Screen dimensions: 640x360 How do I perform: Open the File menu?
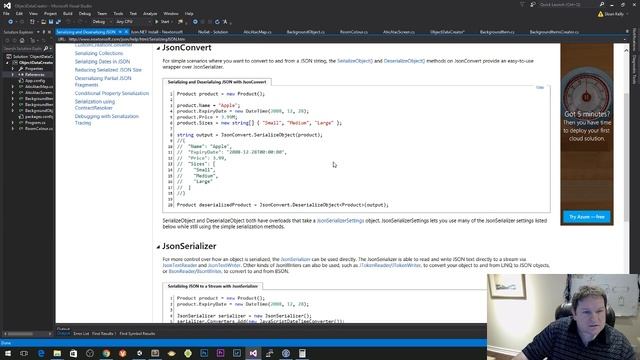(x=6, y=13)
